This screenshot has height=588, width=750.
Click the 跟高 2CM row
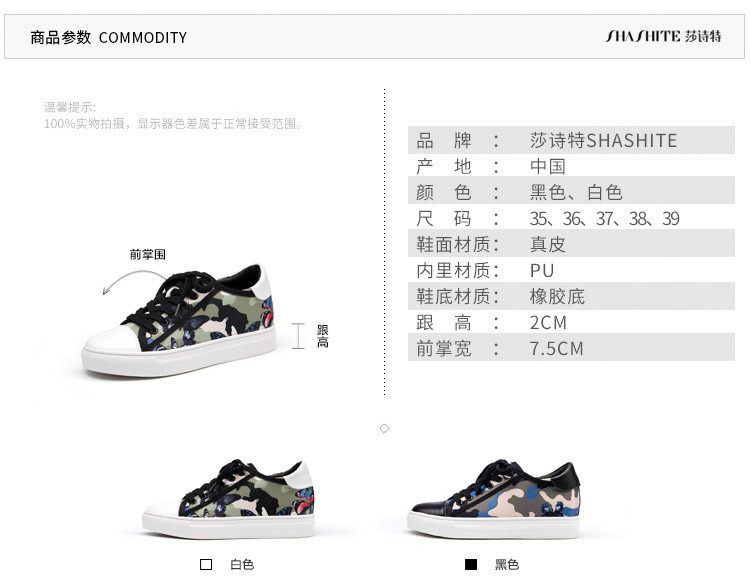[571, 322]
